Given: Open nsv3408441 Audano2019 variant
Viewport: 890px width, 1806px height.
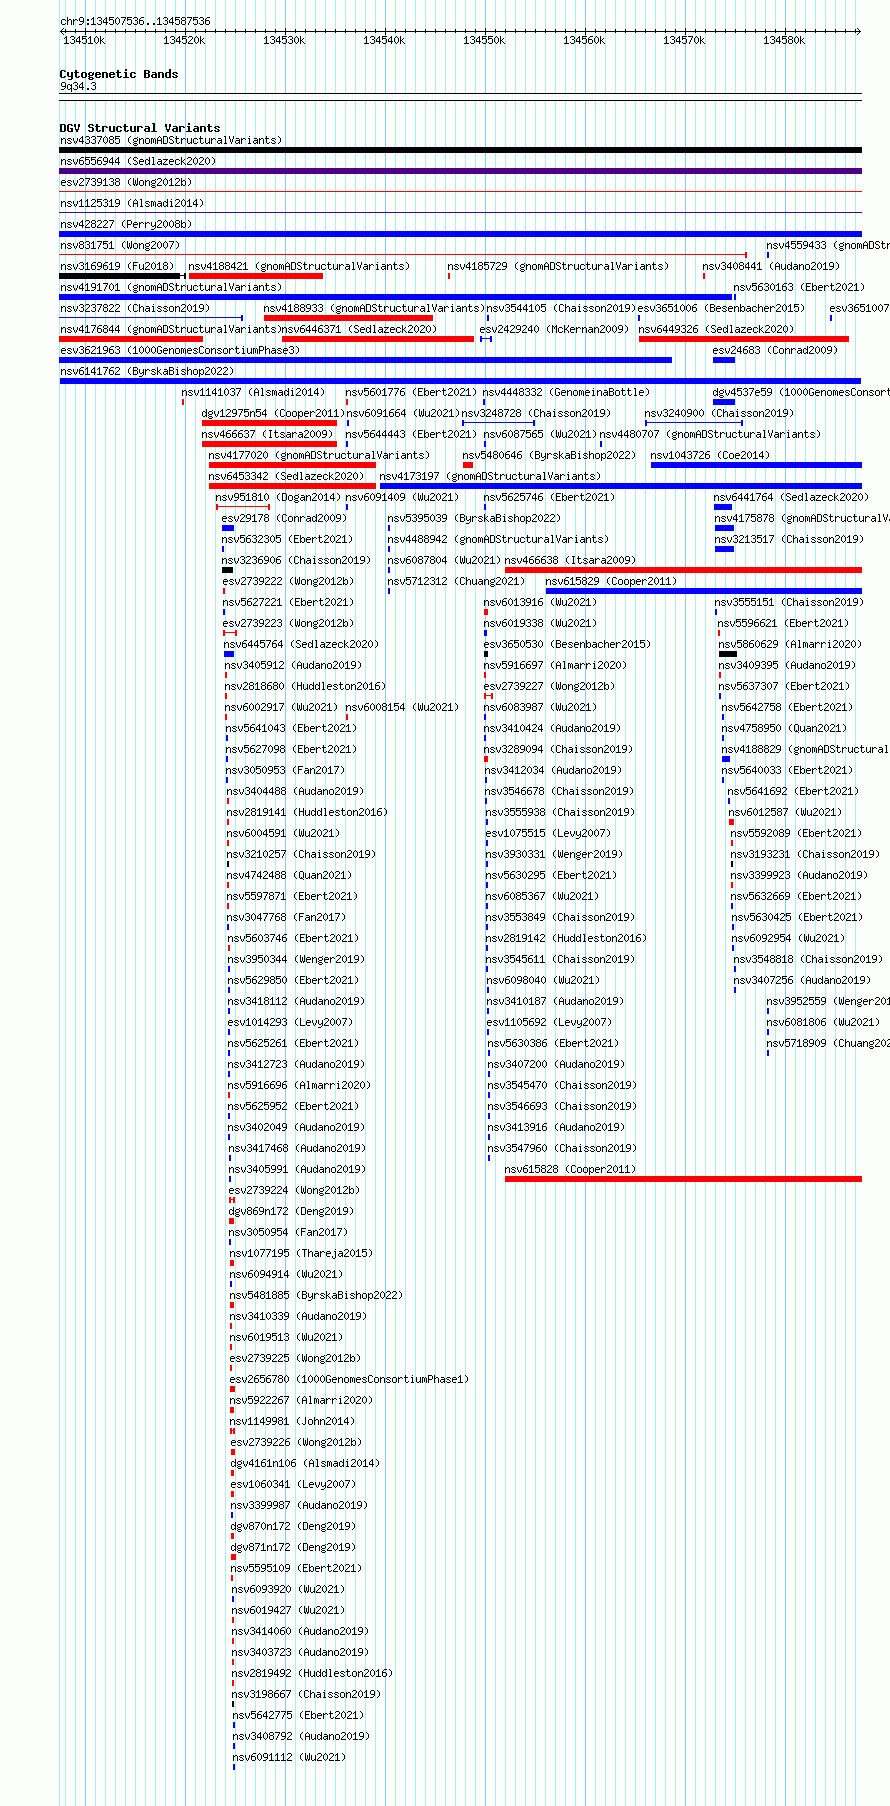Looking at the screenshot, I should [771, 266].
